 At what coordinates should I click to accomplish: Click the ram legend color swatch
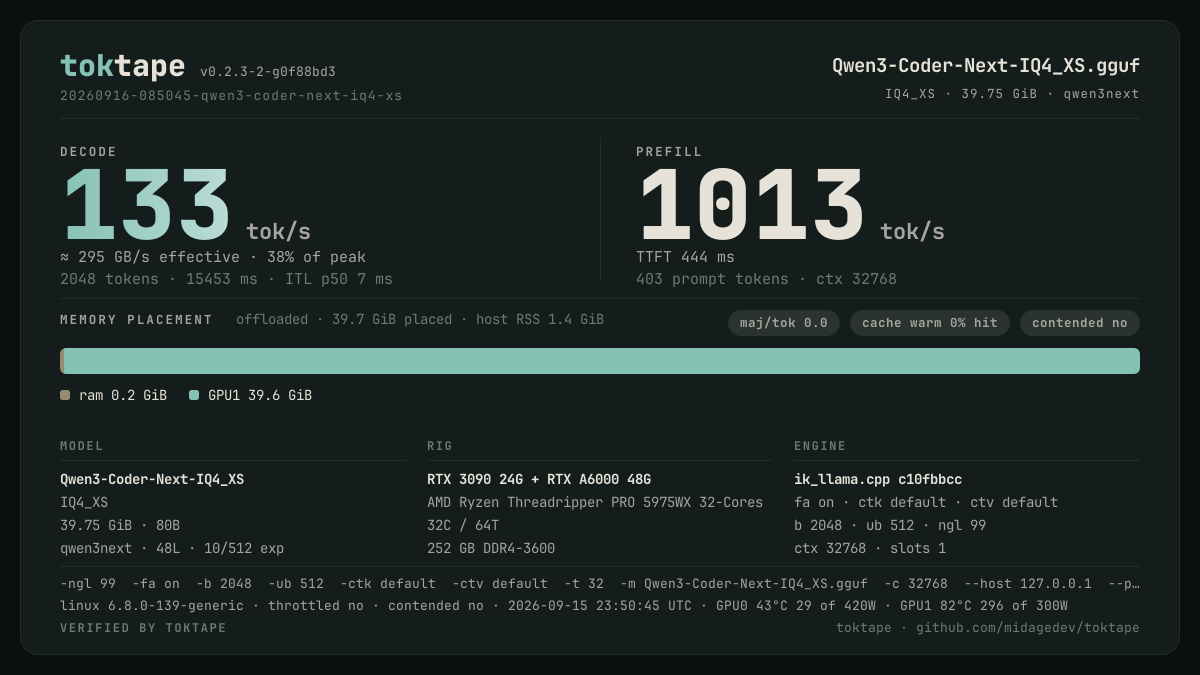pyautogui.click(x=65, y=395)
